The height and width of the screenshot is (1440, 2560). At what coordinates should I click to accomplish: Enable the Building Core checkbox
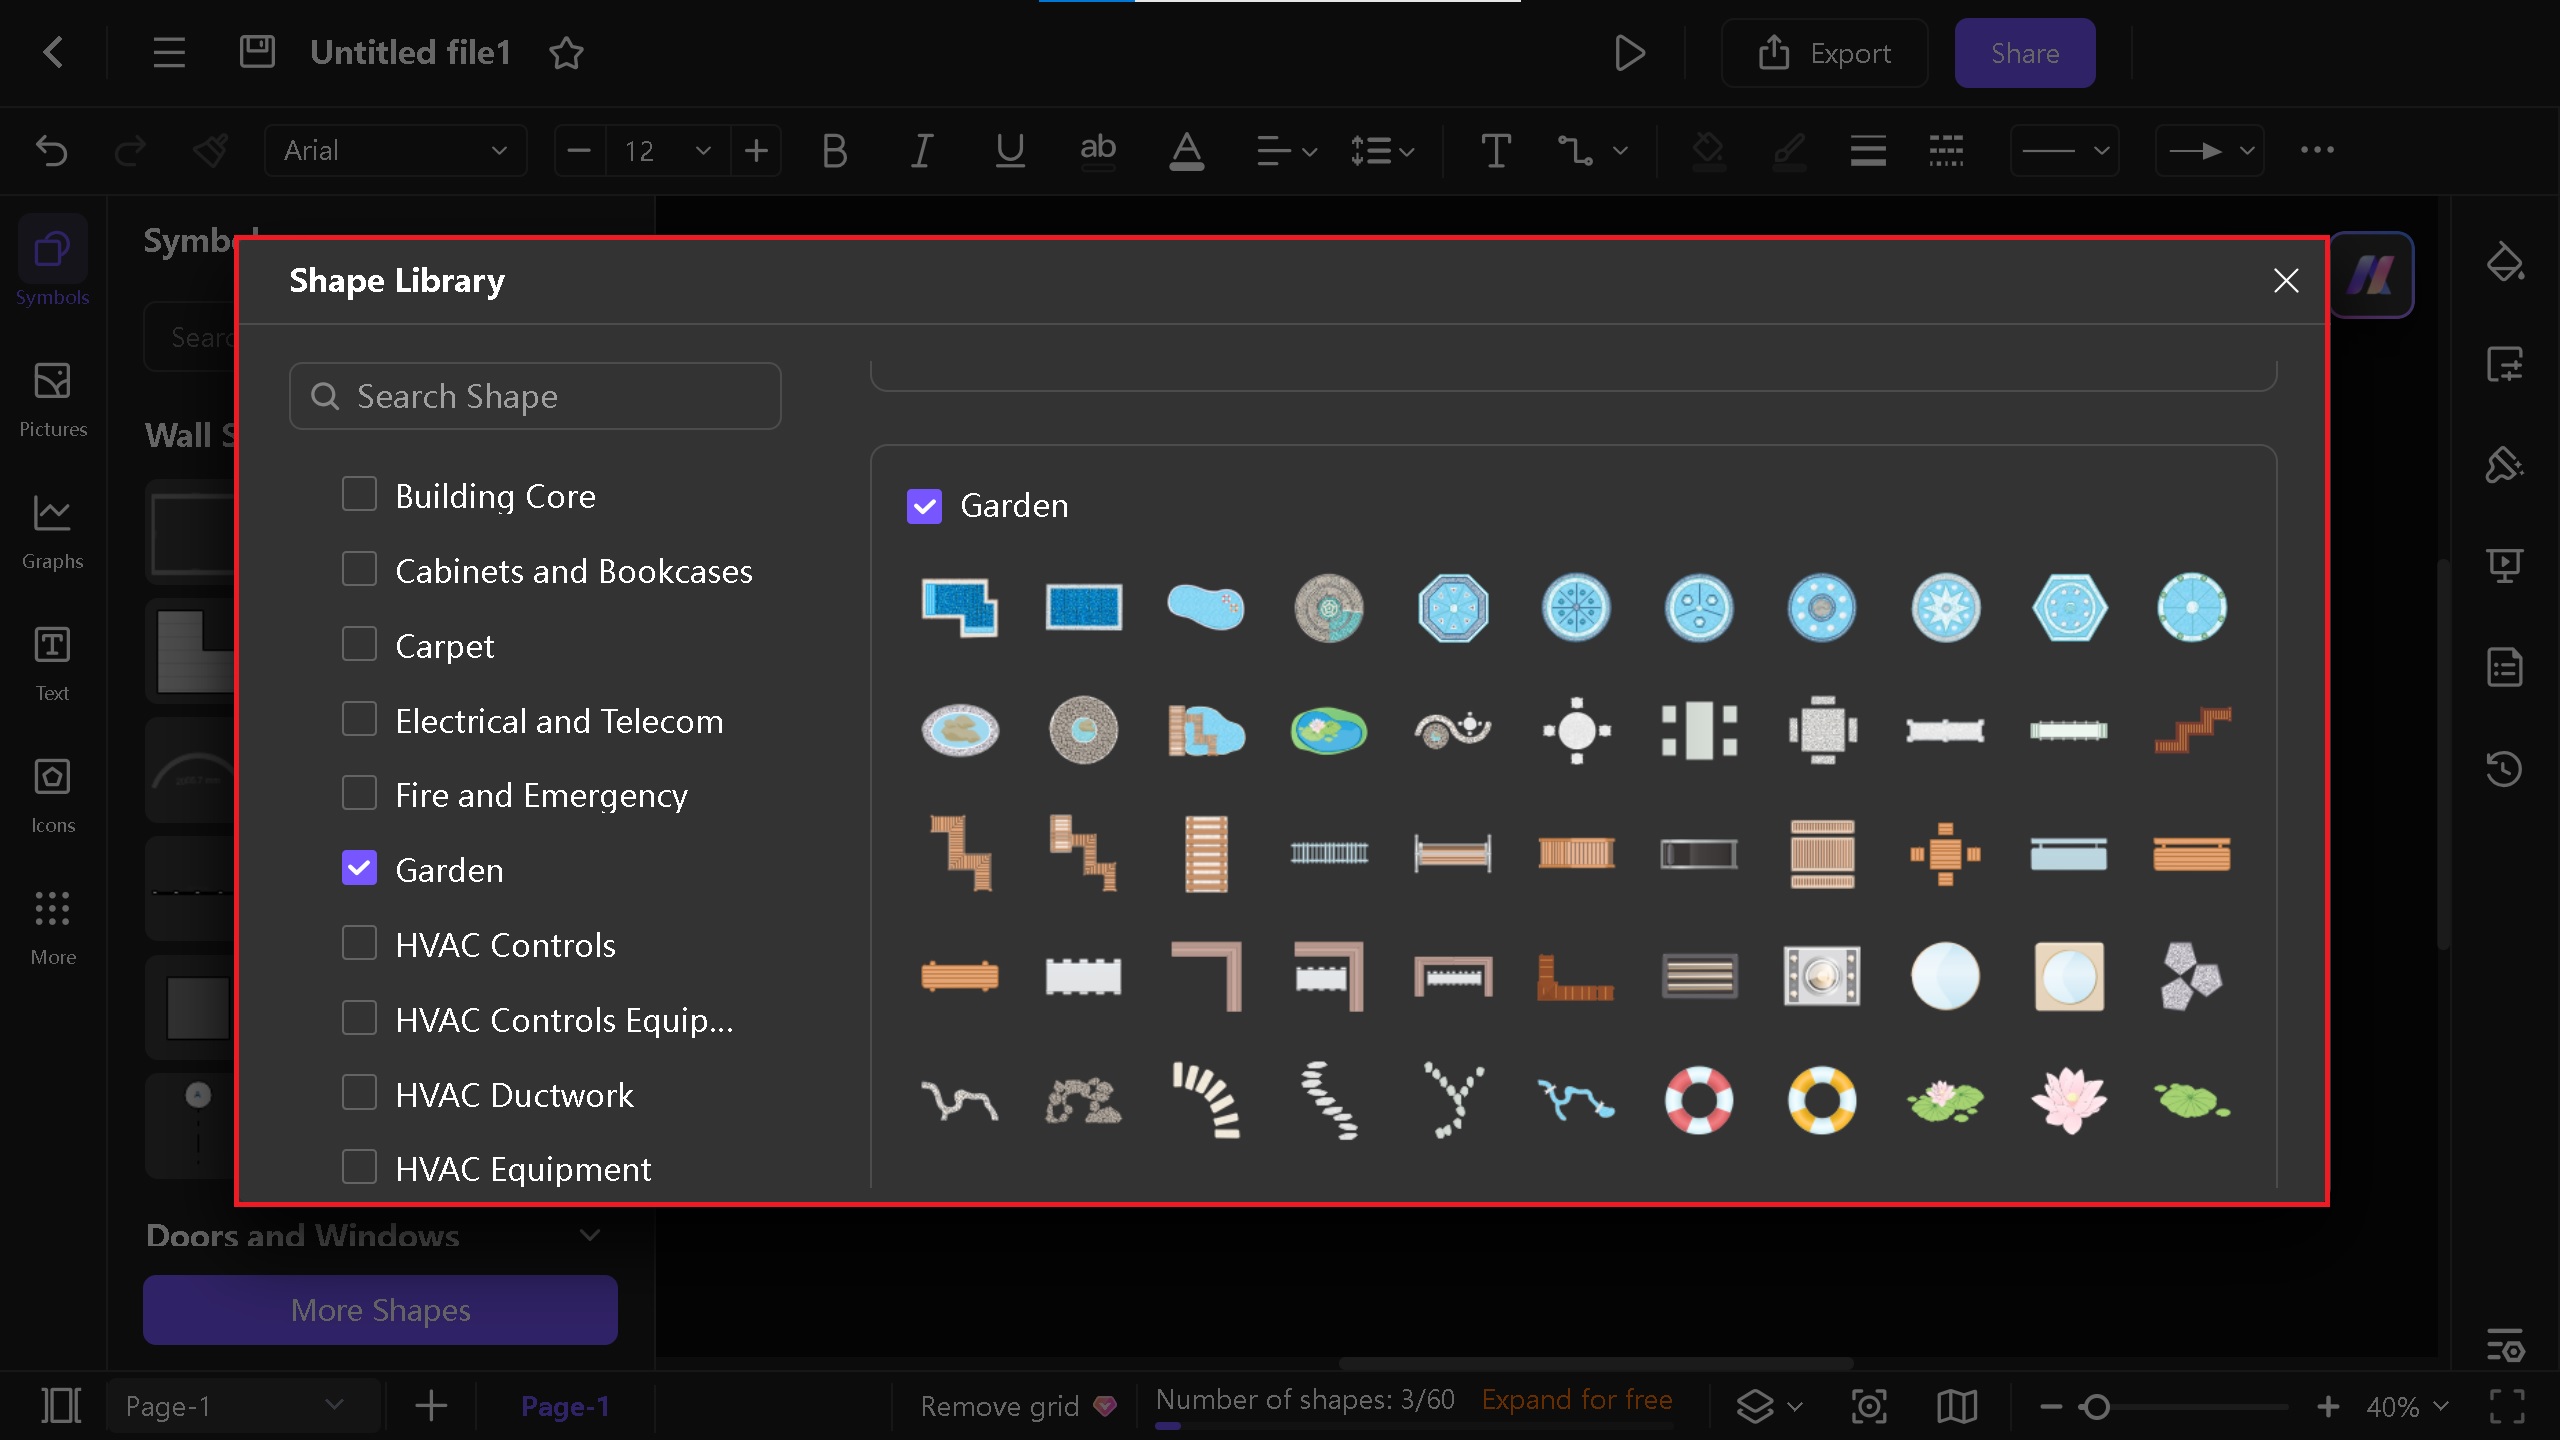[359, 494]
